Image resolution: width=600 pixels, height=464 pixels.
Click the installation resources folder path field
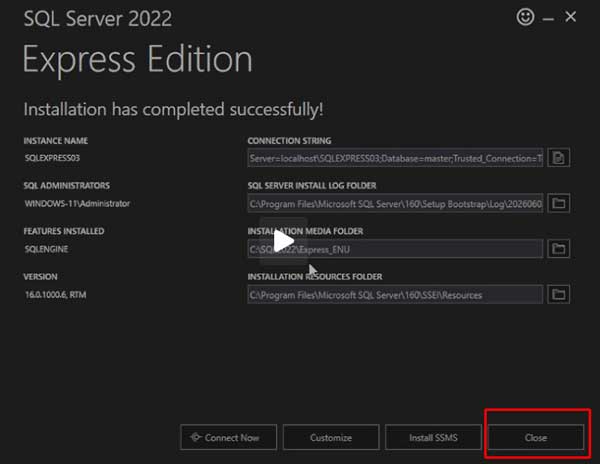click(395, 295)
